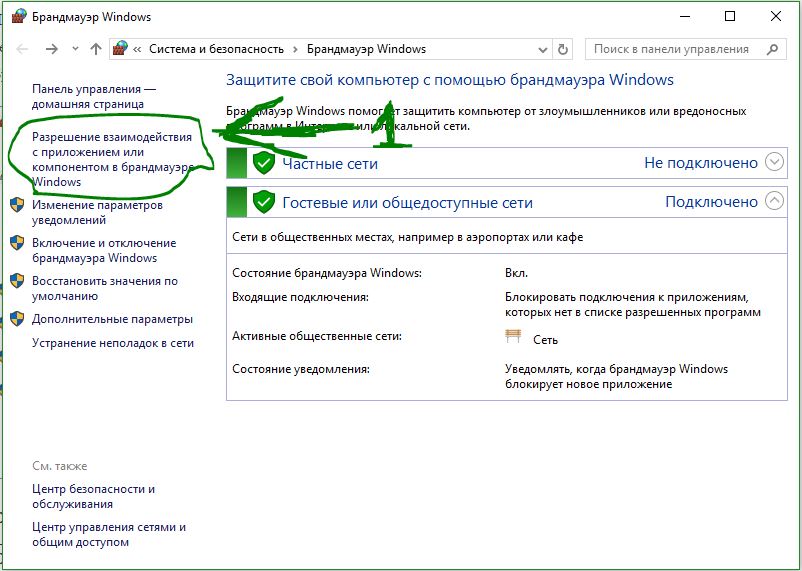This screenshot has width=802, height=571.
Task: Click 'См. также' section label
Action: click(x=60, y=466)
